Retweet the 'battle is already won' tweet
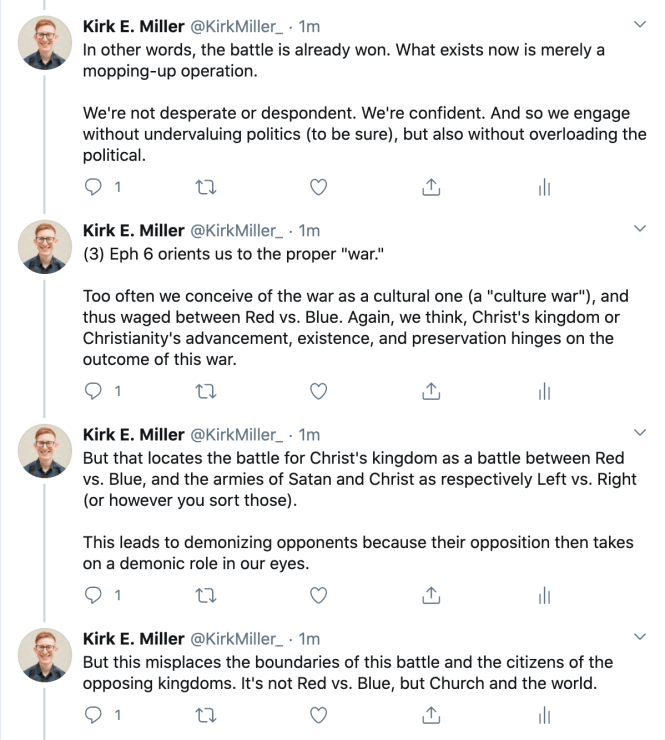Screen dimensions: 665x740 tap(205, 186)
